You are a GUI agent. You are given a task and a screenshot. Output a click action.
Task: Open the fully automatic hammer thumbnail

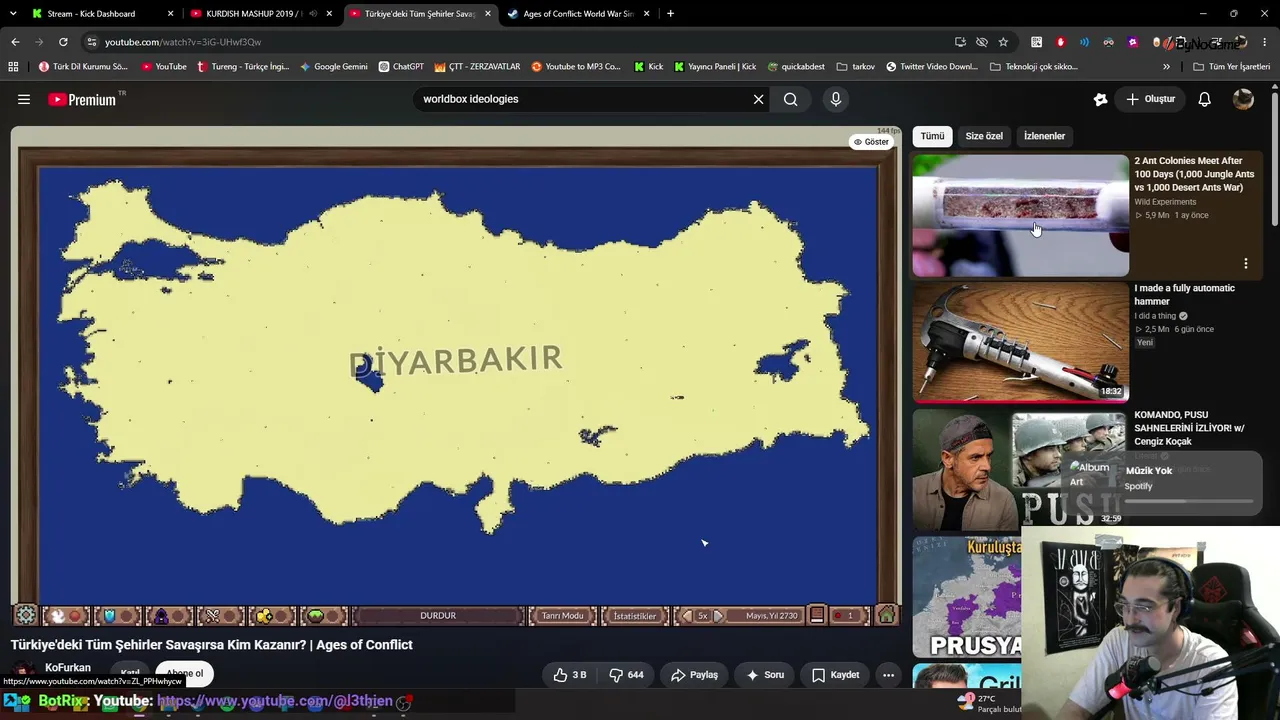point(1020,342)
